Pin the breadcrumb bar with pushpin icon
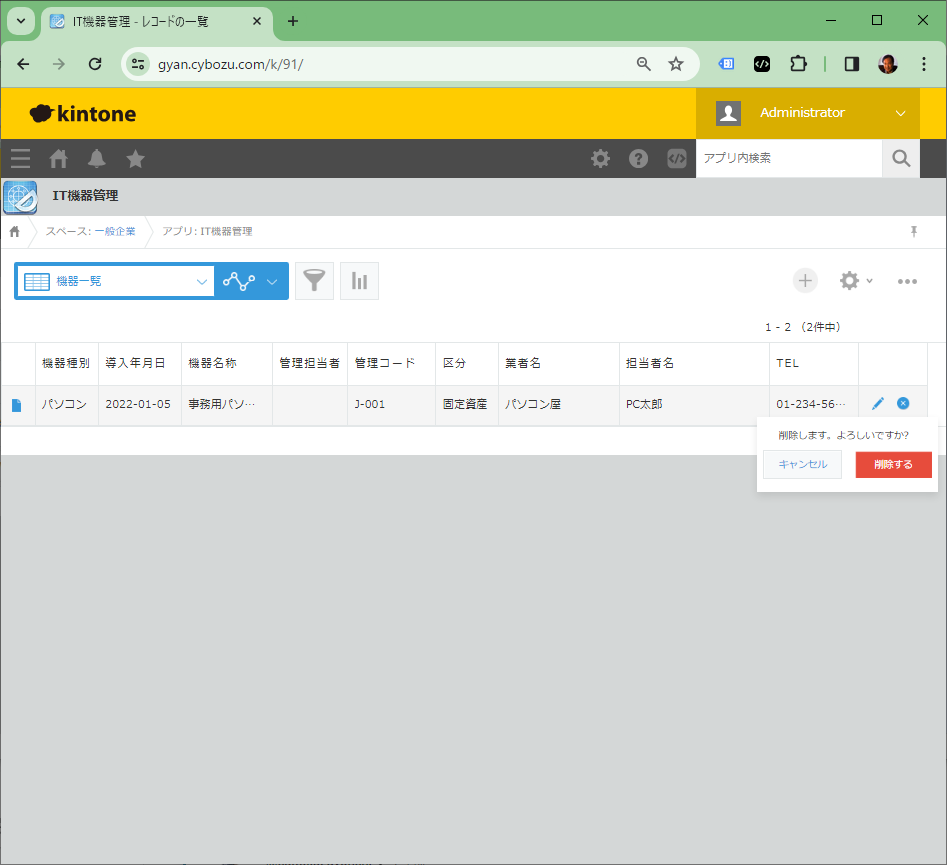Screen dimensions: 947x865 pos(914,231)
